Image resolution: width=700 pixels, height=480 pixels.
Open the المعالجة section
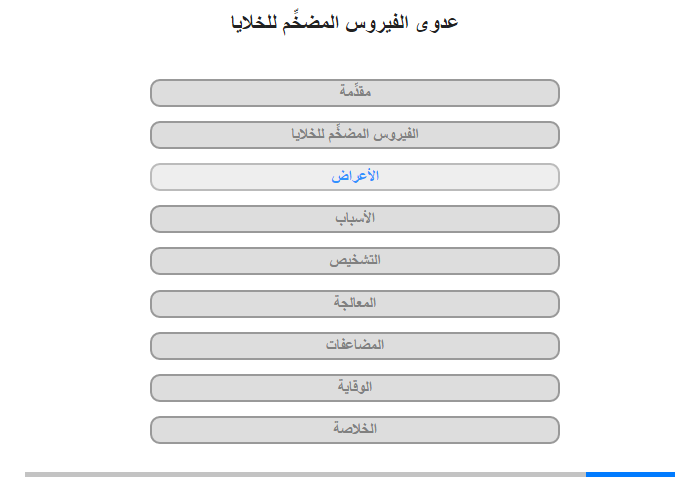[354, 304]
